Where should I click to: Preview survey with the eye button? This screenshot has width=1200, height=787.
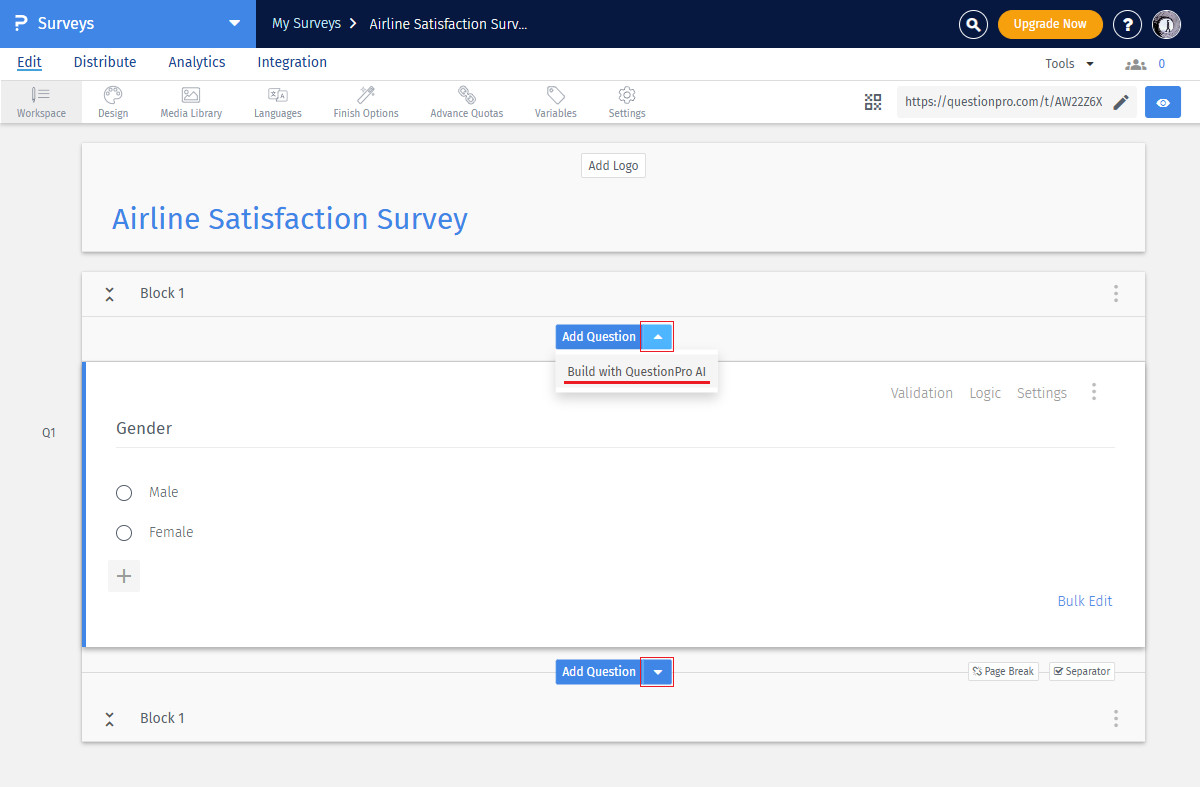1162,102
